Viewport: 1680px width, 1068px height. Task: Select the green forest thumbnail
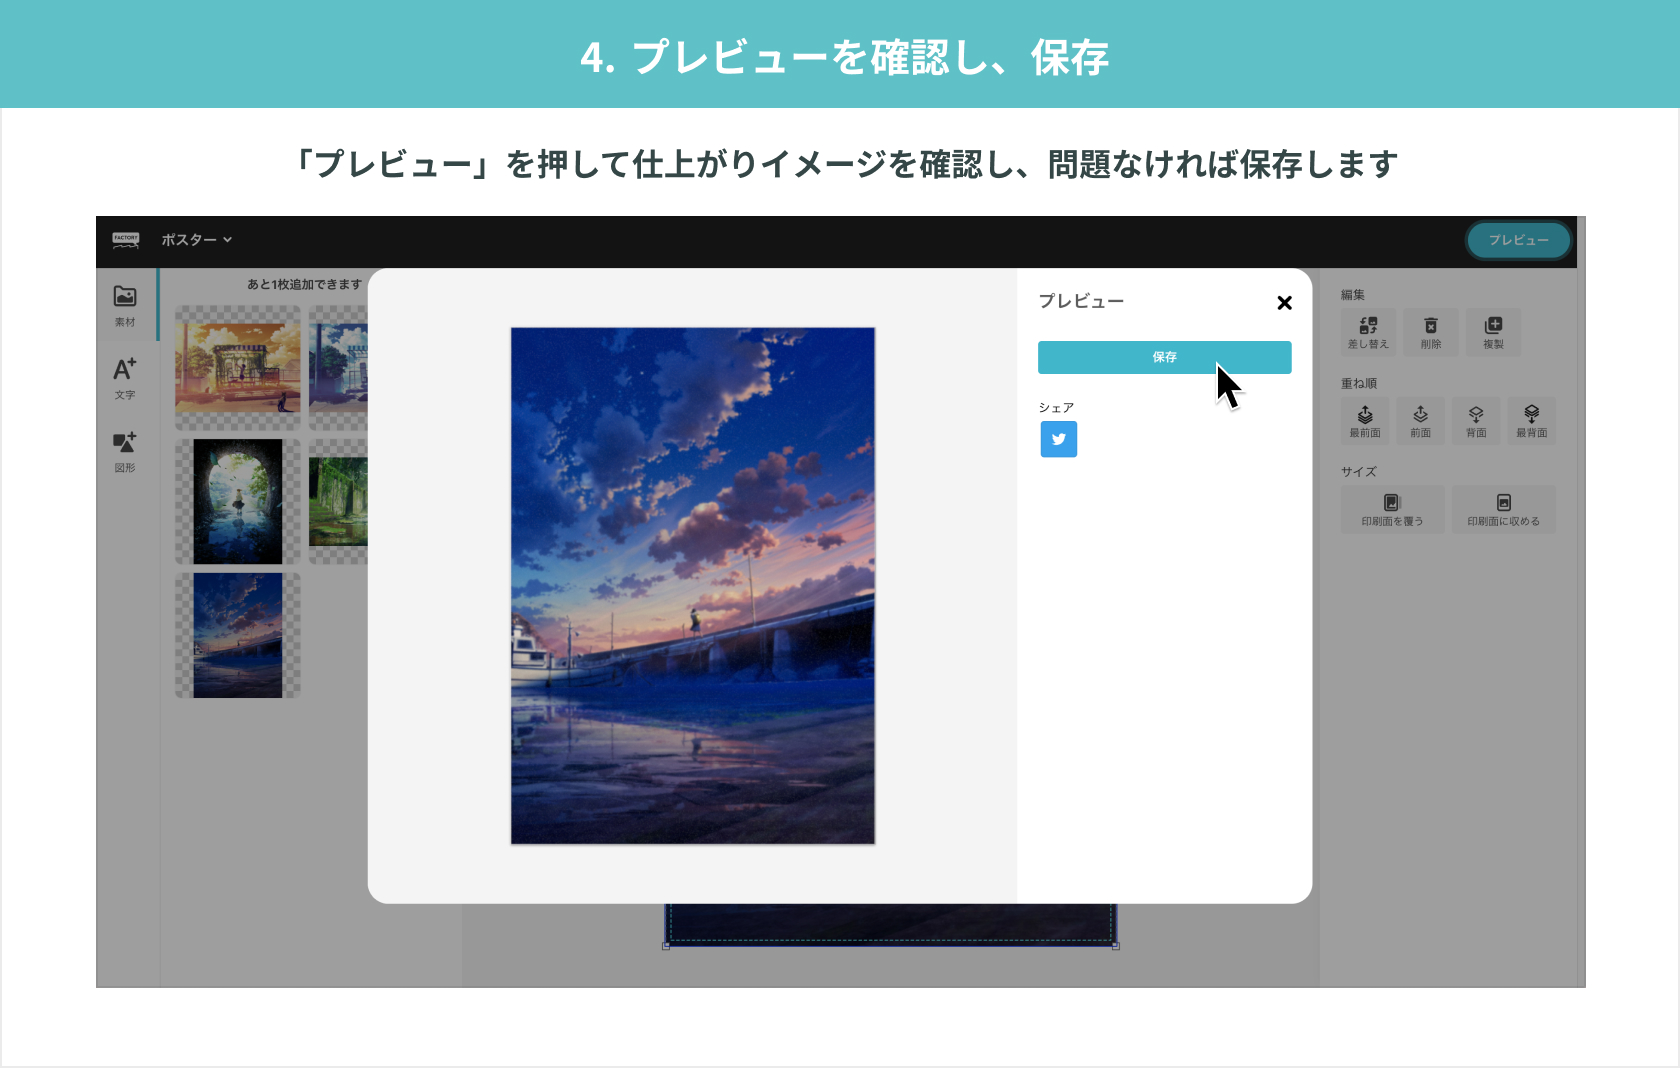tap(339, 502)
